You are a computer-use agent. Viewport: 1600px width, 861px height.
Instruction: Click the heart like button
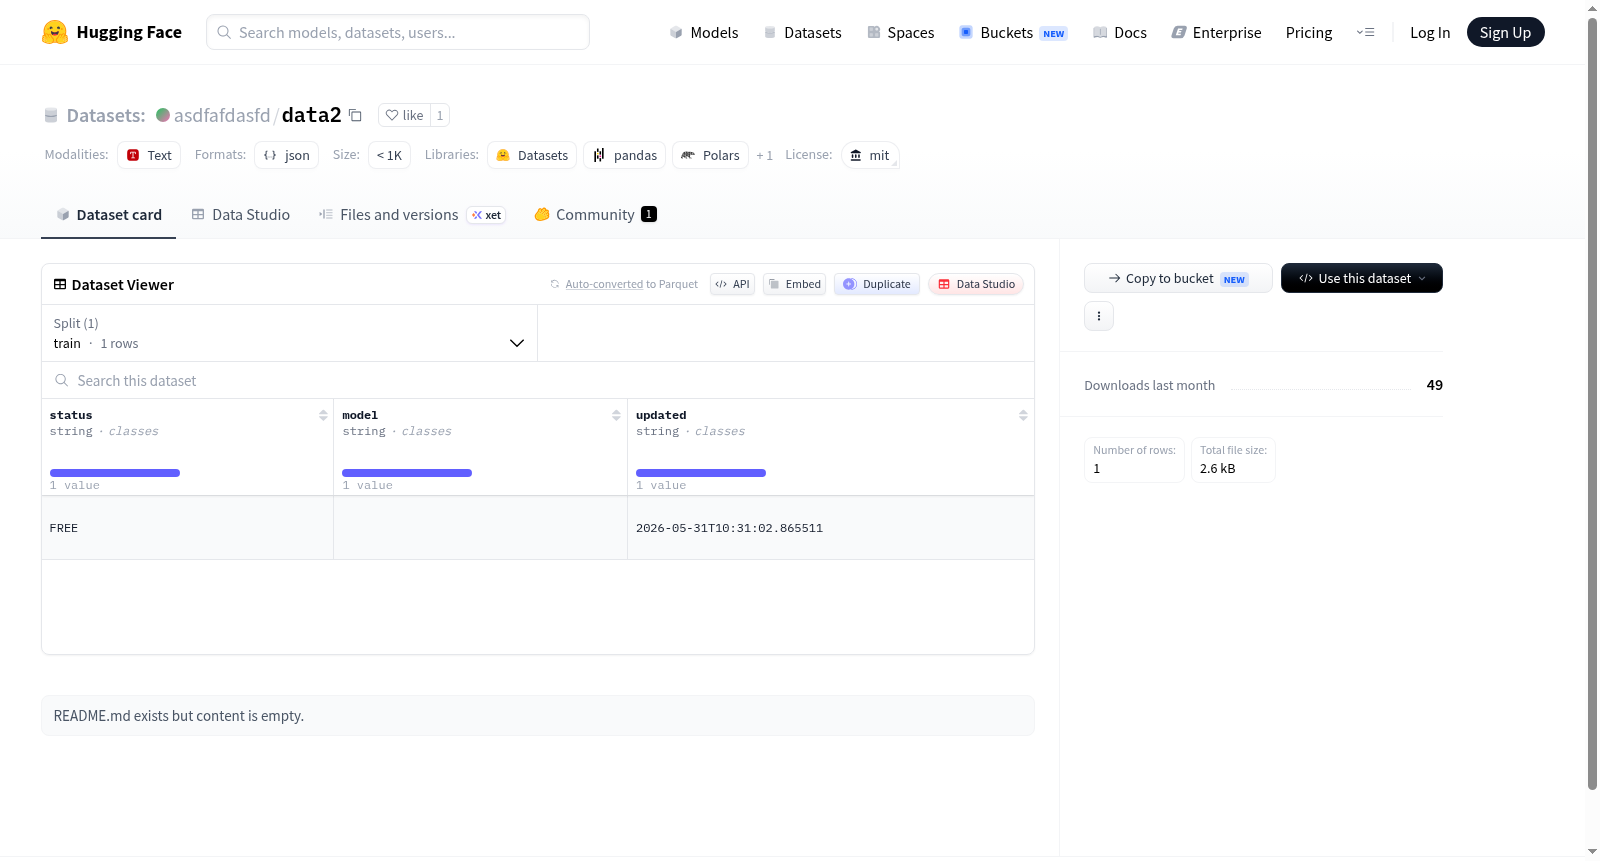coord(404,115)
